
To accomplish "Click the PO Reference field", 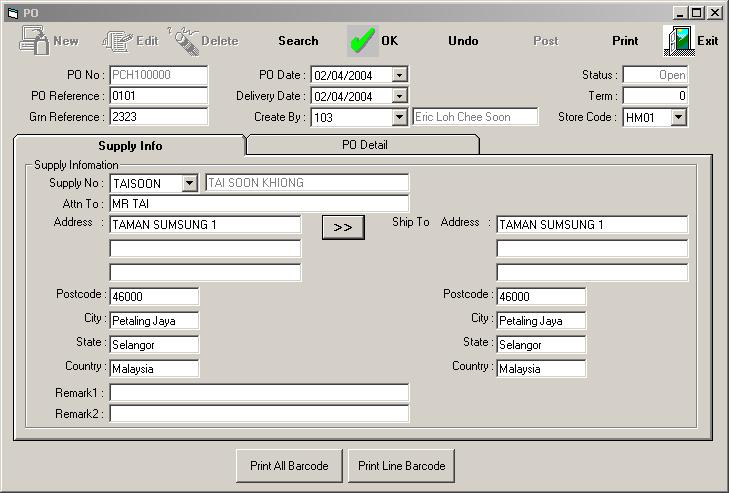I will click(159, 96).
